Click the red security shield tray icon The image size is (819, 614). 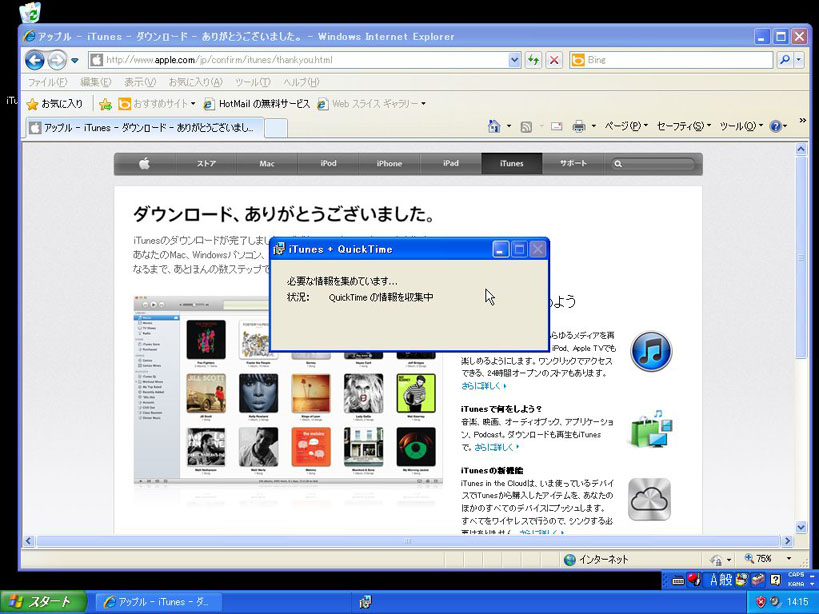(x=760, y=602)
